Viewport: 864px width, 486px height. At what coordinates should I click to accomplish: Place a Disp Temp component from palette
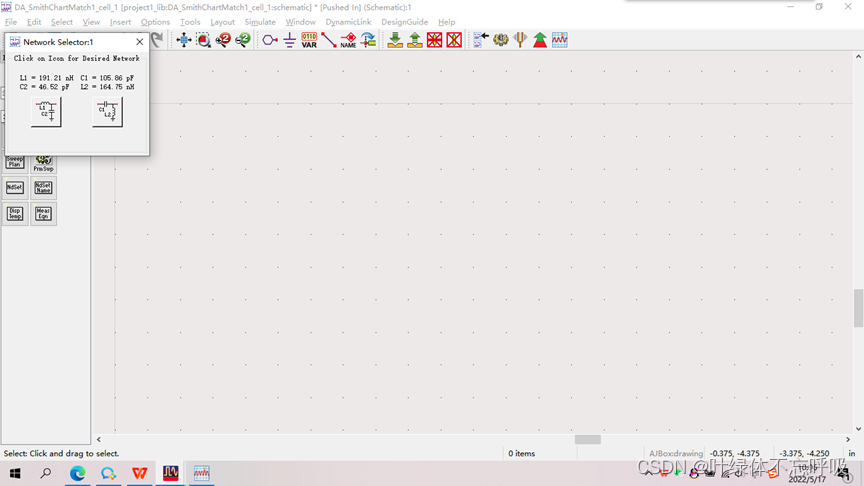pyautogui.click(x=15, y=213)
